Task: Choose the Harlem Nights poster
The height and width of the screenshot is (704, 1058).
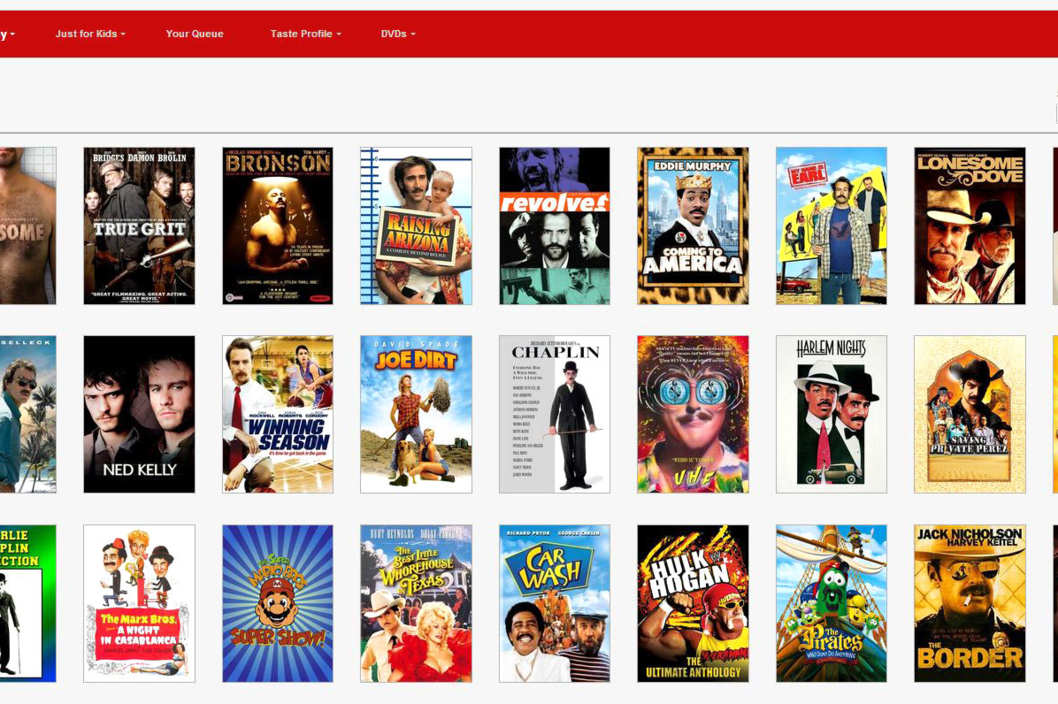Action: coord(831,414)
